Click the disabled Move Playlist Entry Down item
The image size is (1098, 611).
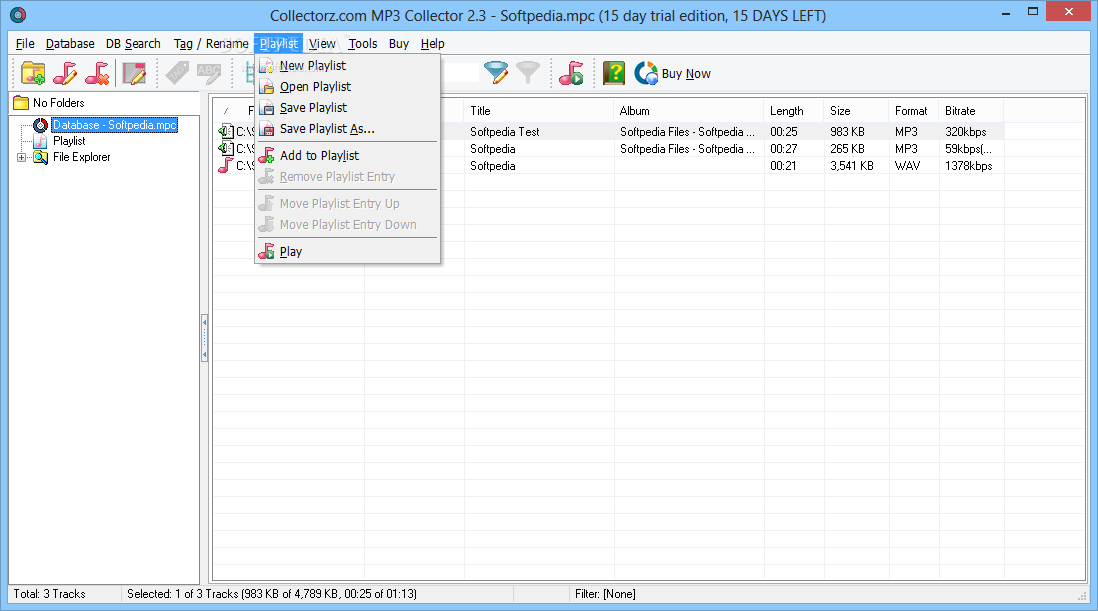pos(347,225)
